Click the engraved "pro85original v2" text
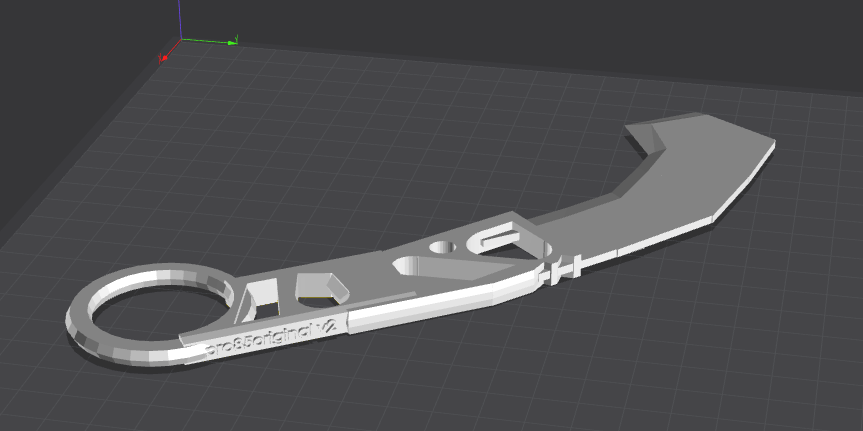Screen dimensions: 863x431 pyautogui.click(x=271, y=339)
